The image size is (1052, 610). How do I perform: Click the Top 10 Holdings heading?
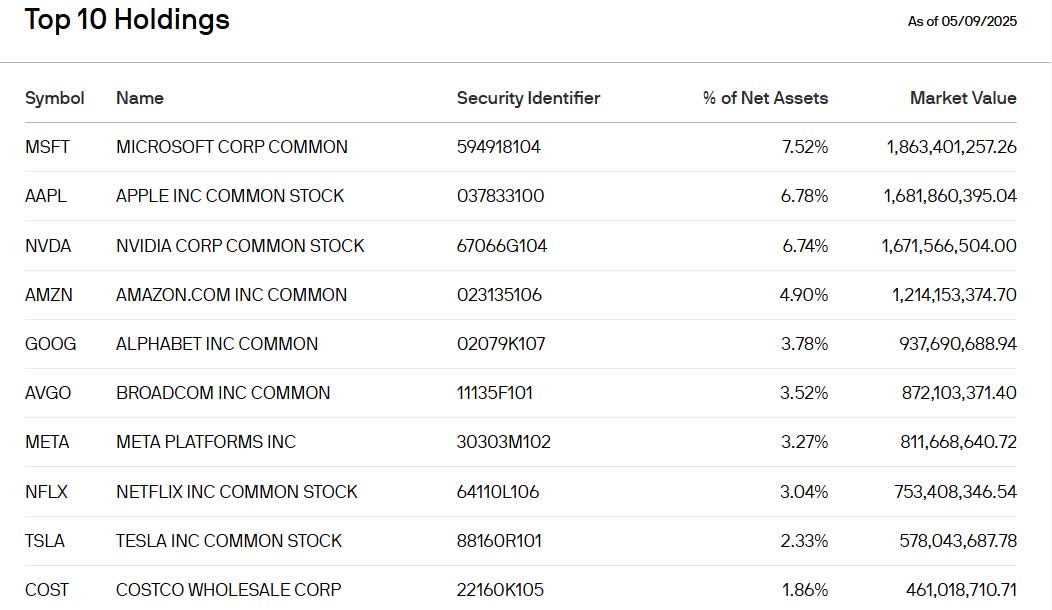click(127, 19)
